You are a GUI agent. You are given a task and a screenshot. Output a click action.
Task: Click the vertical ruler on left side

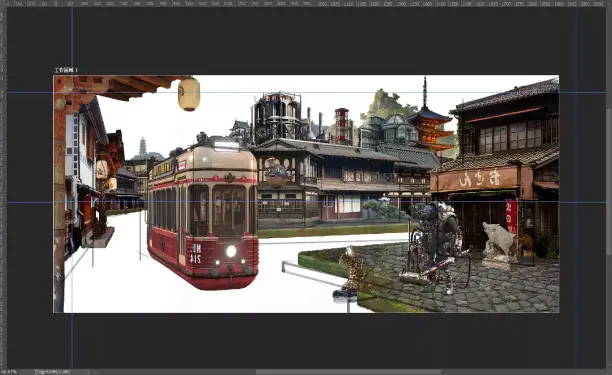tap(3, 187)
